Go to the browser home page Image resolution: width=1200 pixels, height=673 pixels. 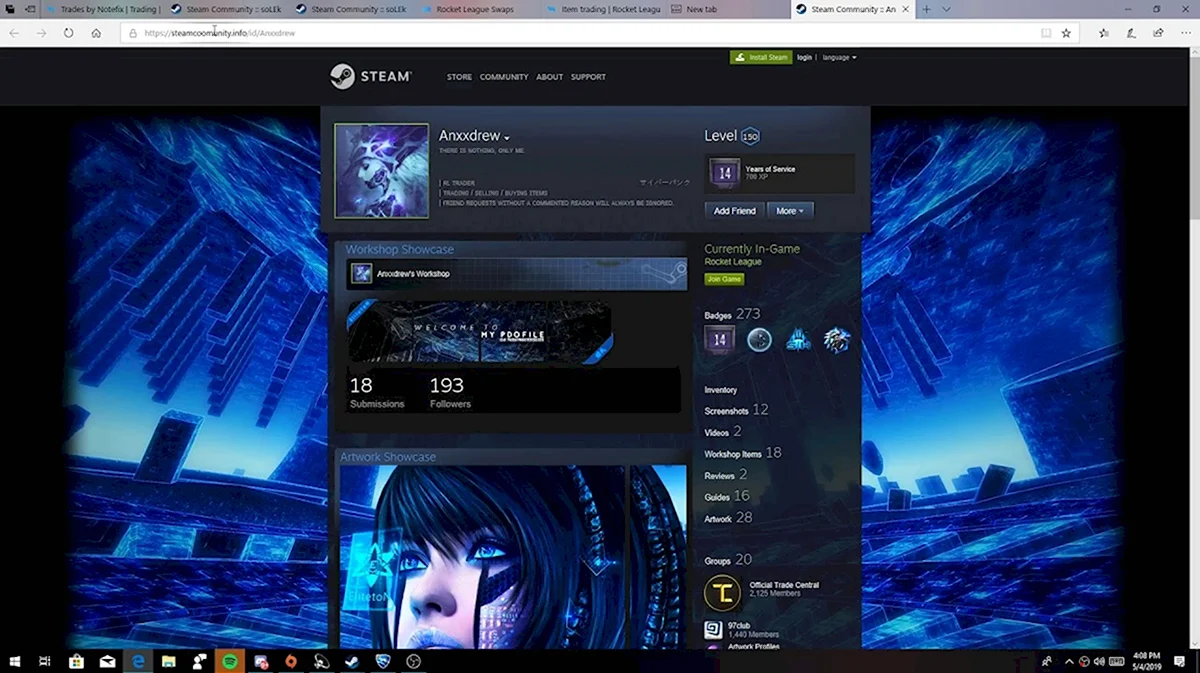click(x=96, y=33)
